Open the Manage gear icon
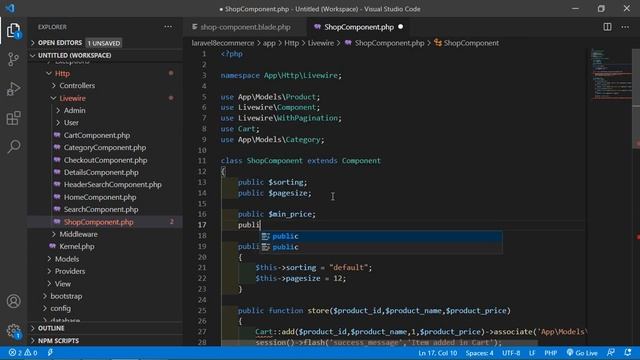Screen dimensions: 640x360 (13, 331)
